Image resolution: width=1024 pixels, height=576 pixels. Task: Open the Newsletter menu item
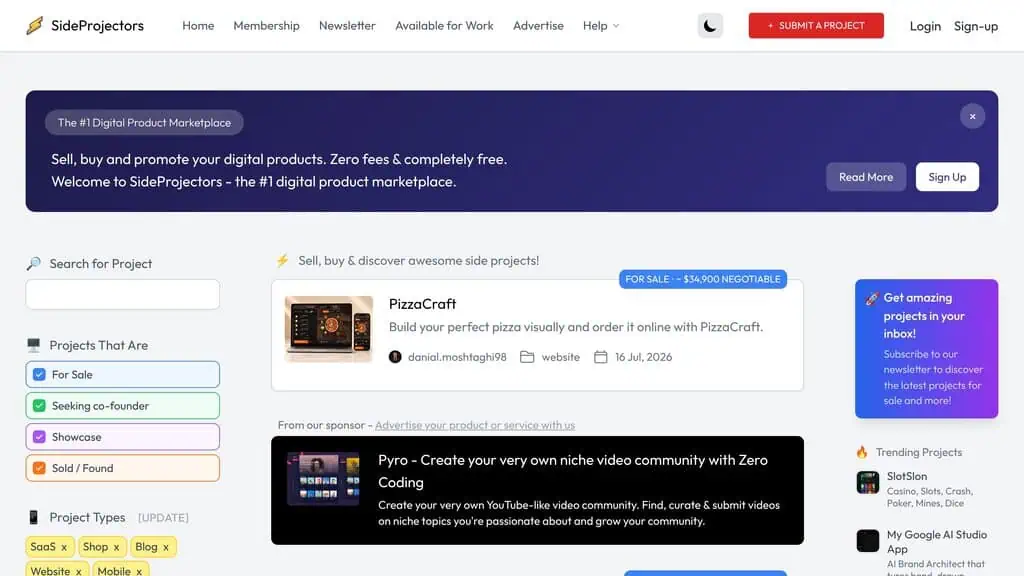pos(347,25)
